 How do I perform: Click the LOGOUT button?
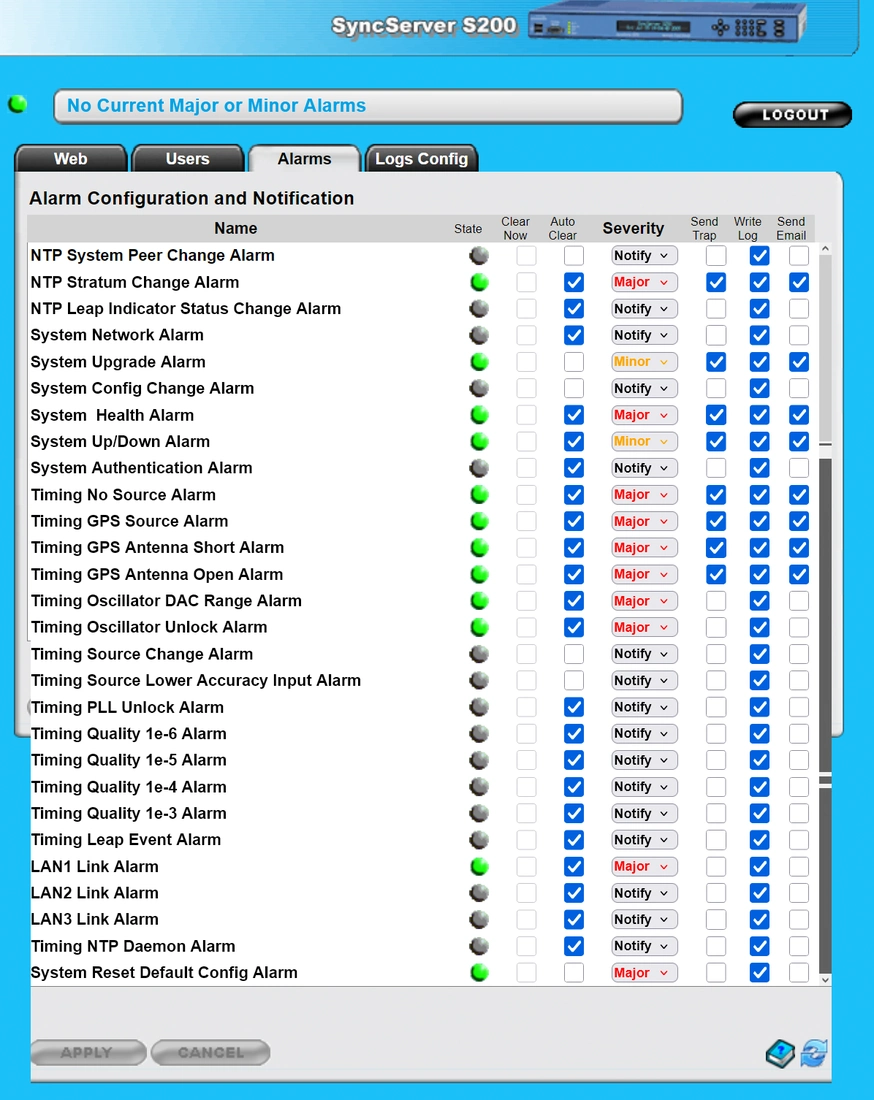(x=793, y=115)
